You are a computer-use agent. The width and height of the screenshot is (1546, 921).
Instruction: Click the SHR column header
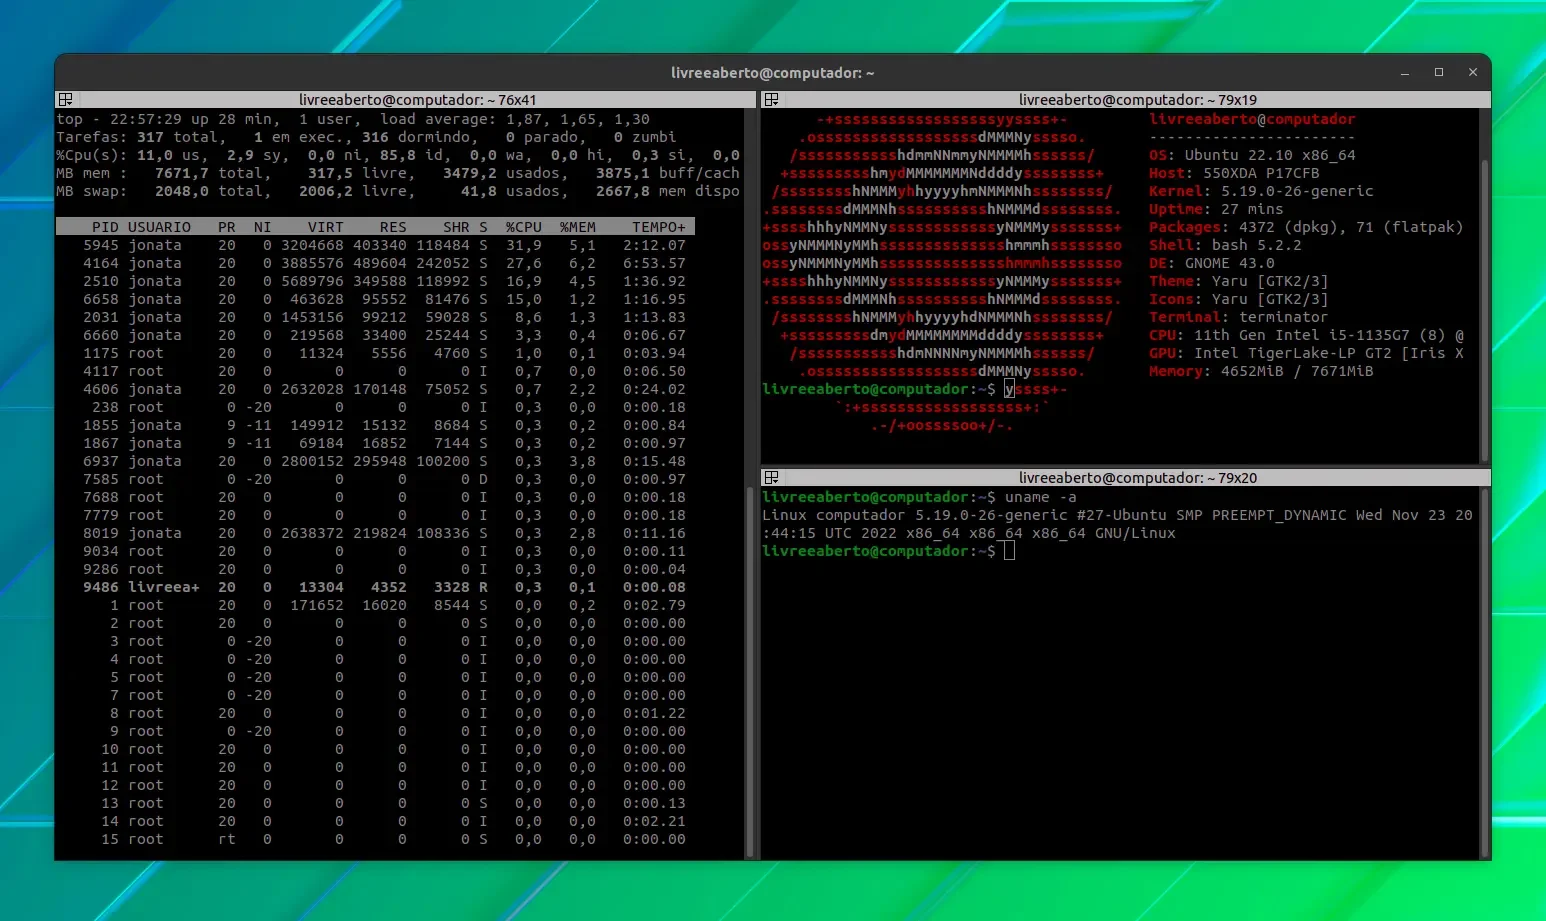(x=456, y=227)
